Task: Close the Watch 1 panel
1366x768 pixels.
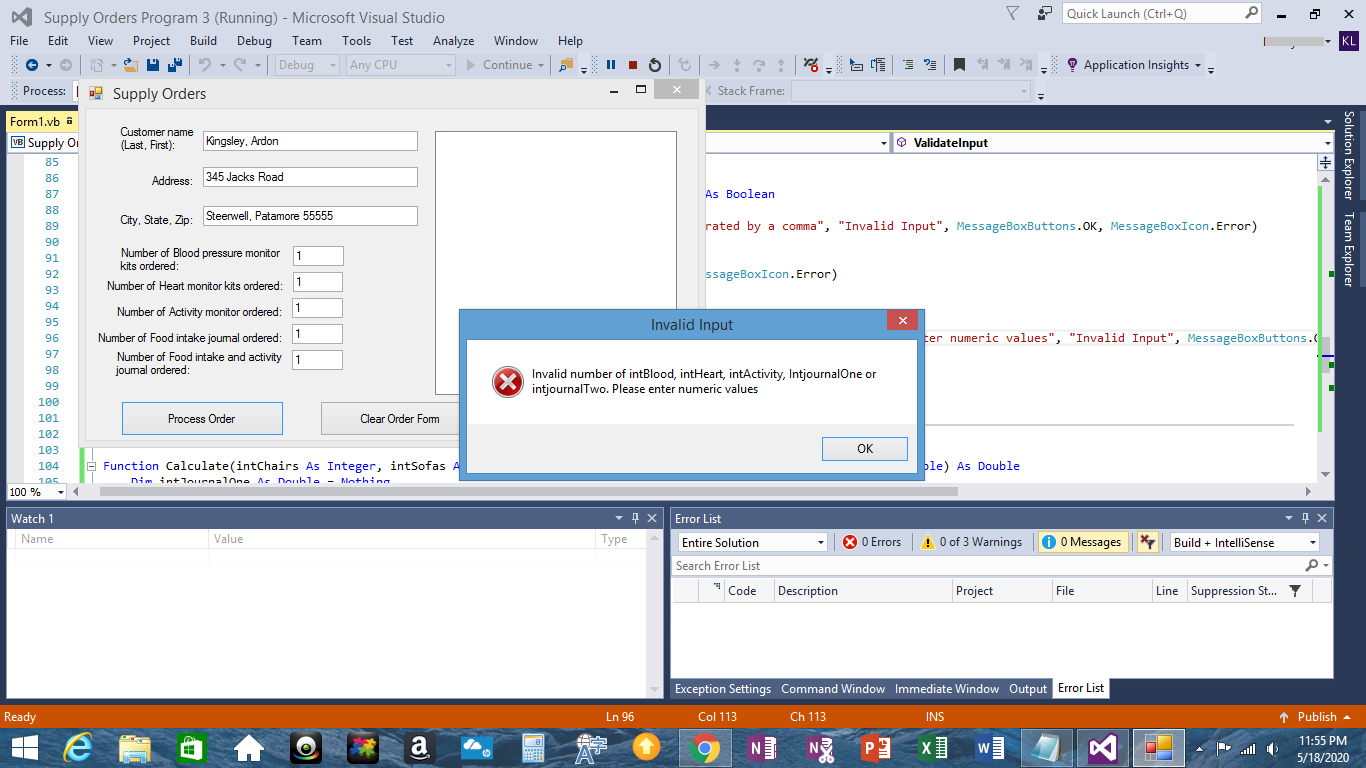Action: [x=652, y=518]
